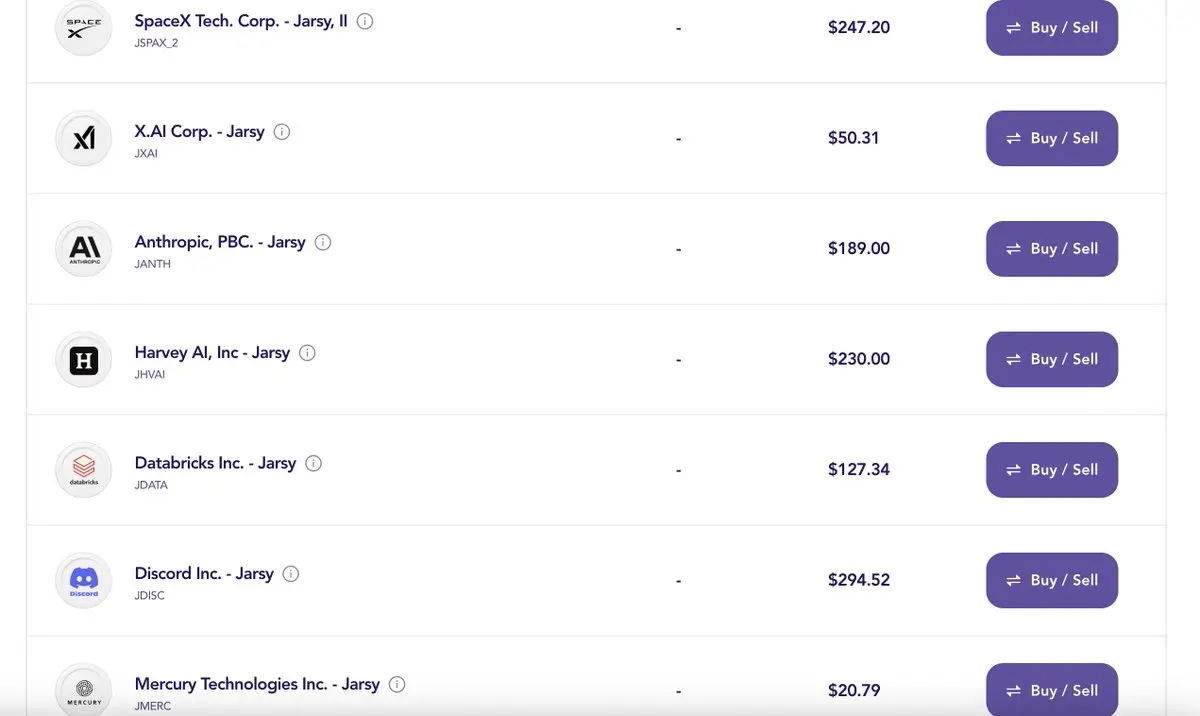
Task: View info icon next to Discord Inc.
Action: 291,574
